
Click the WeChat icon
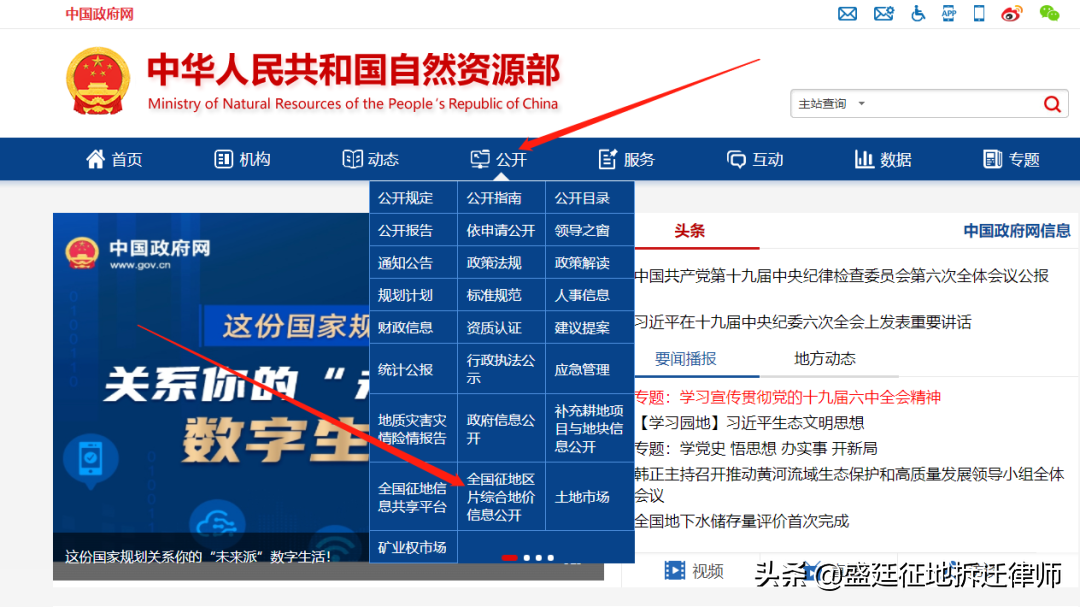tap(1048, 14)
